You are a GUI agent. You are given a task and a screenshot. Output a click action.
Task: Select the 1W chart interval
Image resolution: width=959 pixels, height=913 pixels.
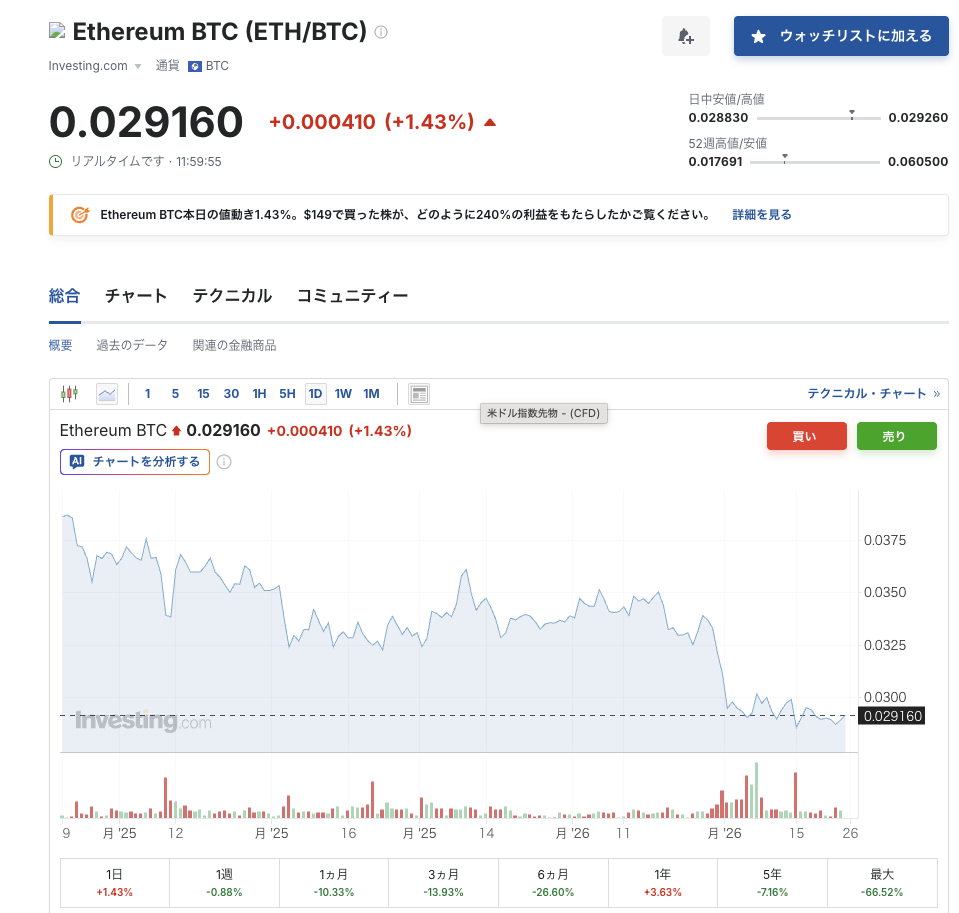343,394
